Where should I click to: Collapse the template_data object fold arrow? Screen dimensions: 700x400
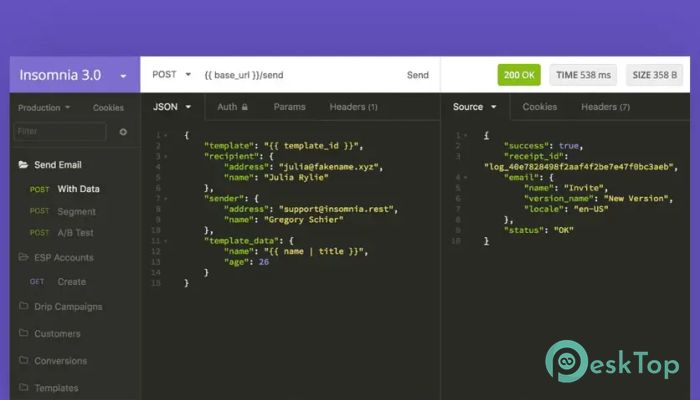pyautogui.click(x=166, y=241)
